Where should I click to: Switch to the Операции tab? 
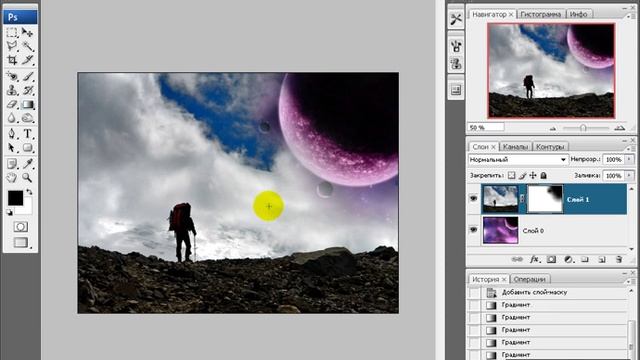[x=529, y=279]
